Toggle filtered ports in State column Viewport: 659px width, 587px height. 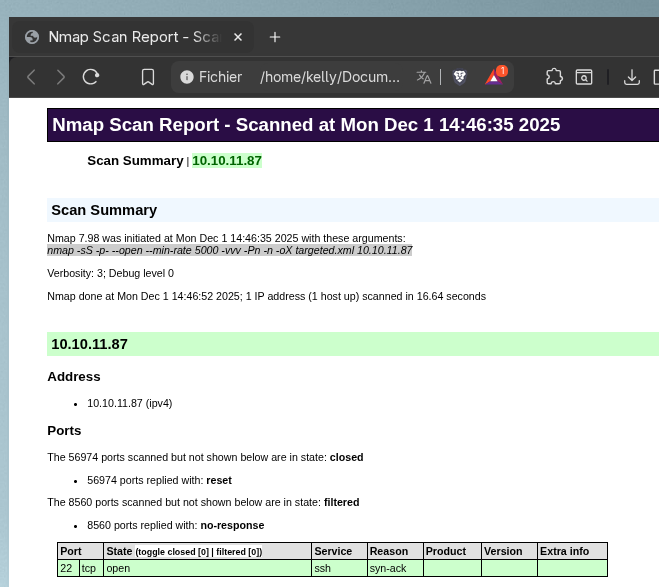click(x=237, y=552)
